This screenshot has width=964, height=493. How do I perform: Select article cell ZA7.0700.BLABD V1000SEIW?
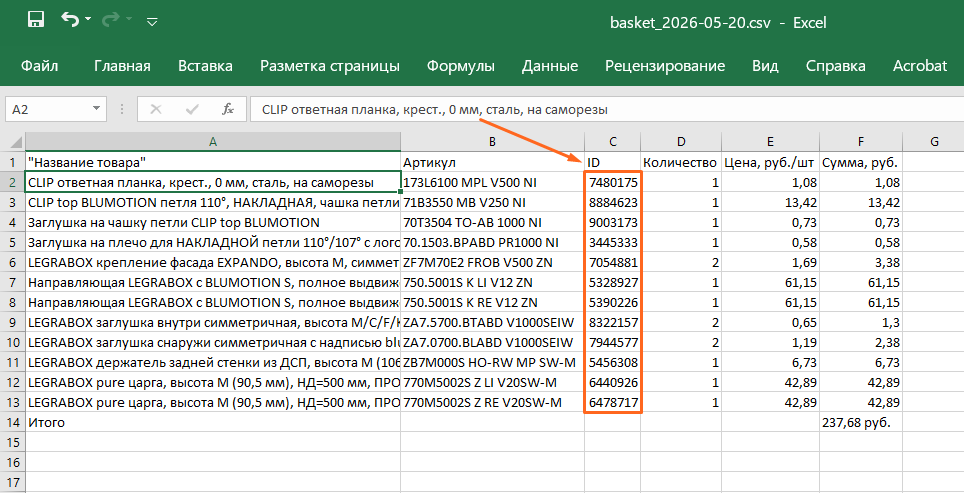coord(492,342)
